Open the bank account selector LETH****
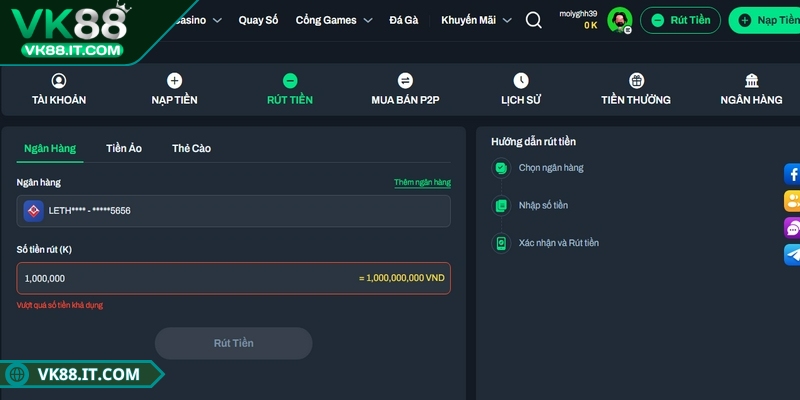Viewport: 800px width, 400px height. 234,211
